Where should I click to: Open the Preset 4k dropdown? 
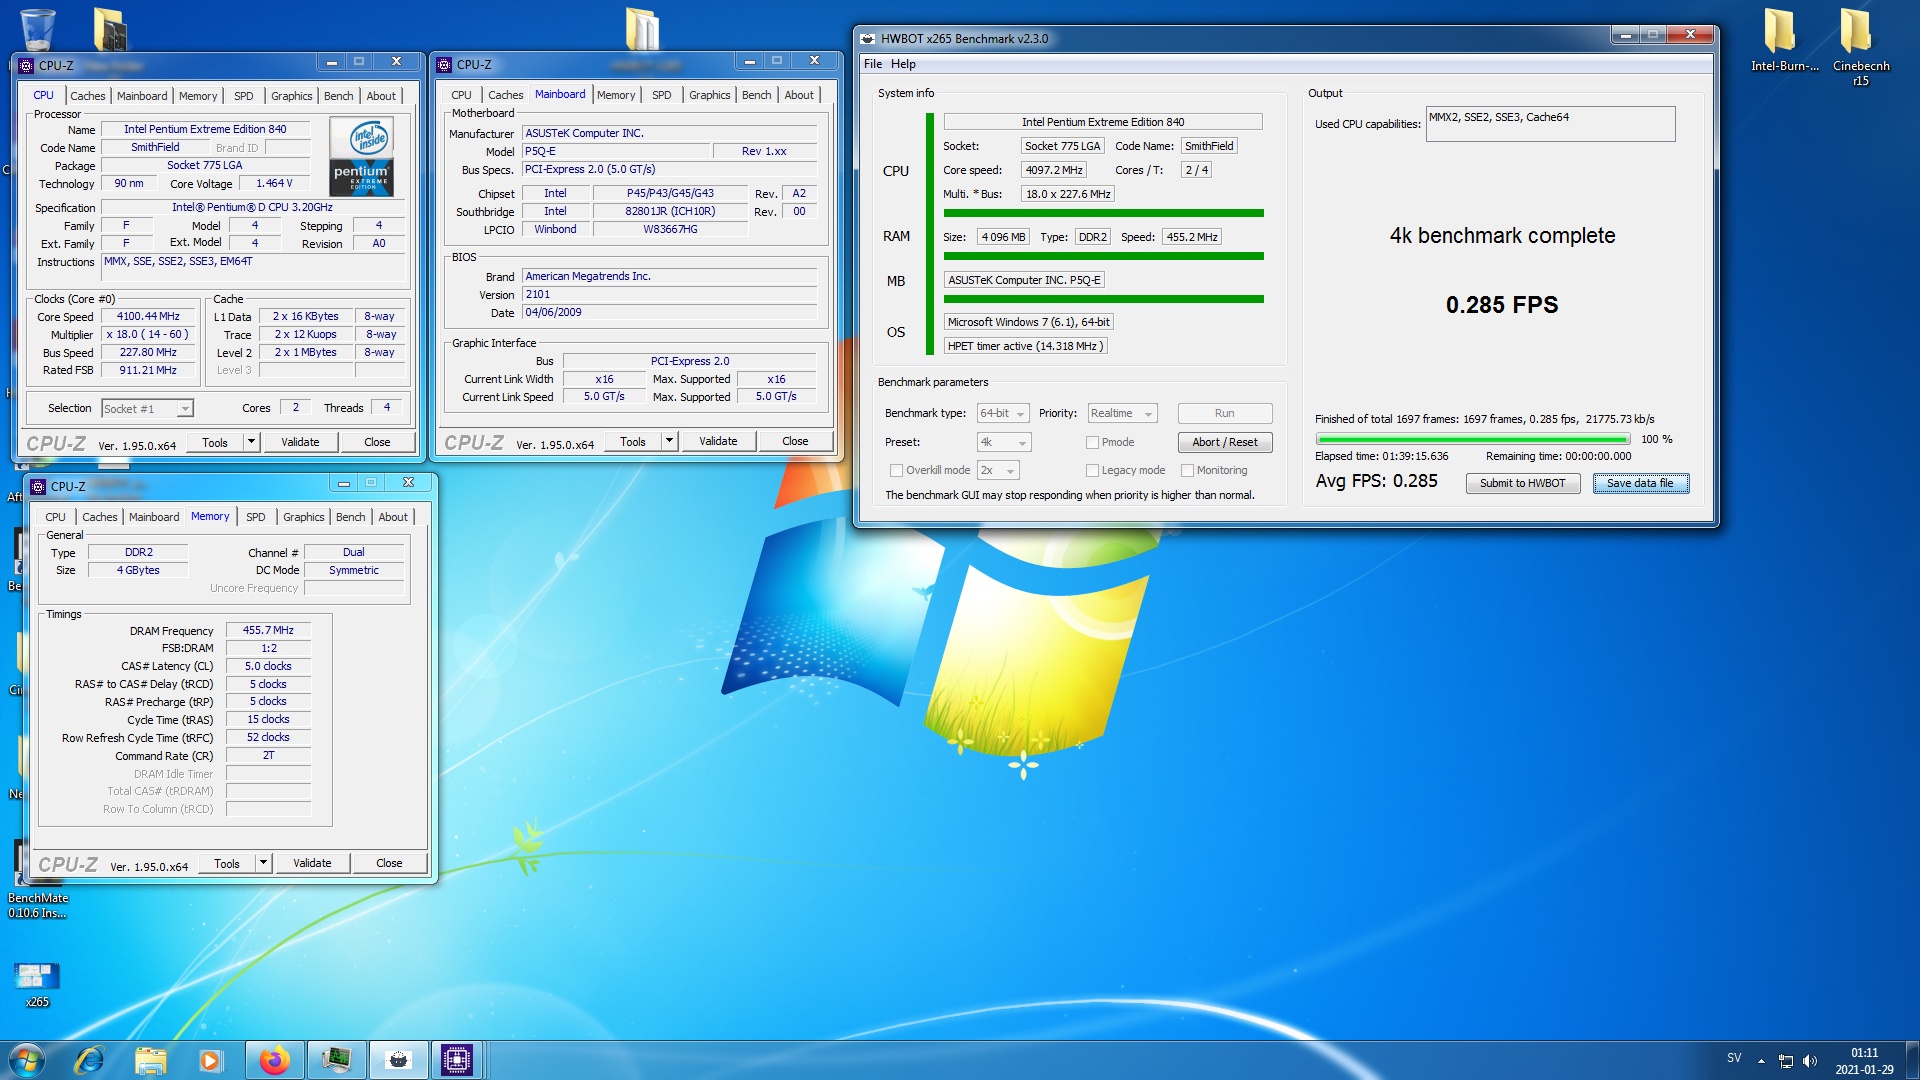coord(1003,442)
